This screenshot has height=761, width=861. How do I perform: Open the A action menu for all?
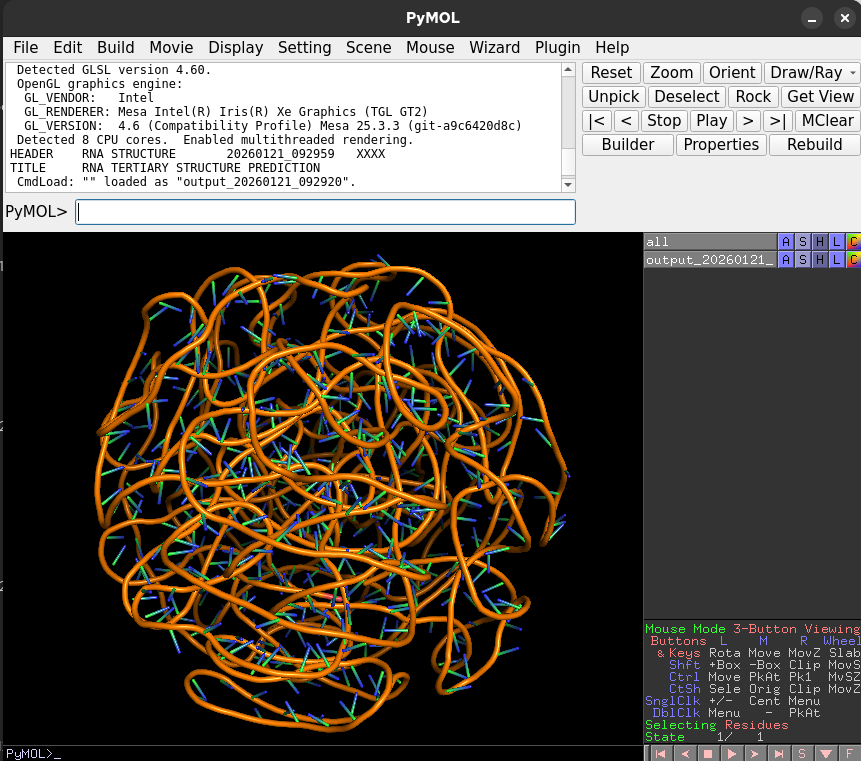point(786,242)
